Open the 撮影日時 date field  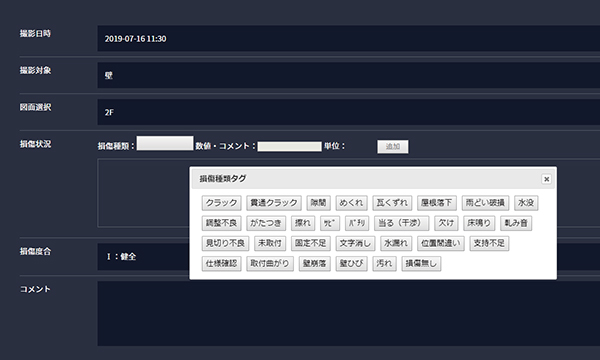tap(349, 39)
